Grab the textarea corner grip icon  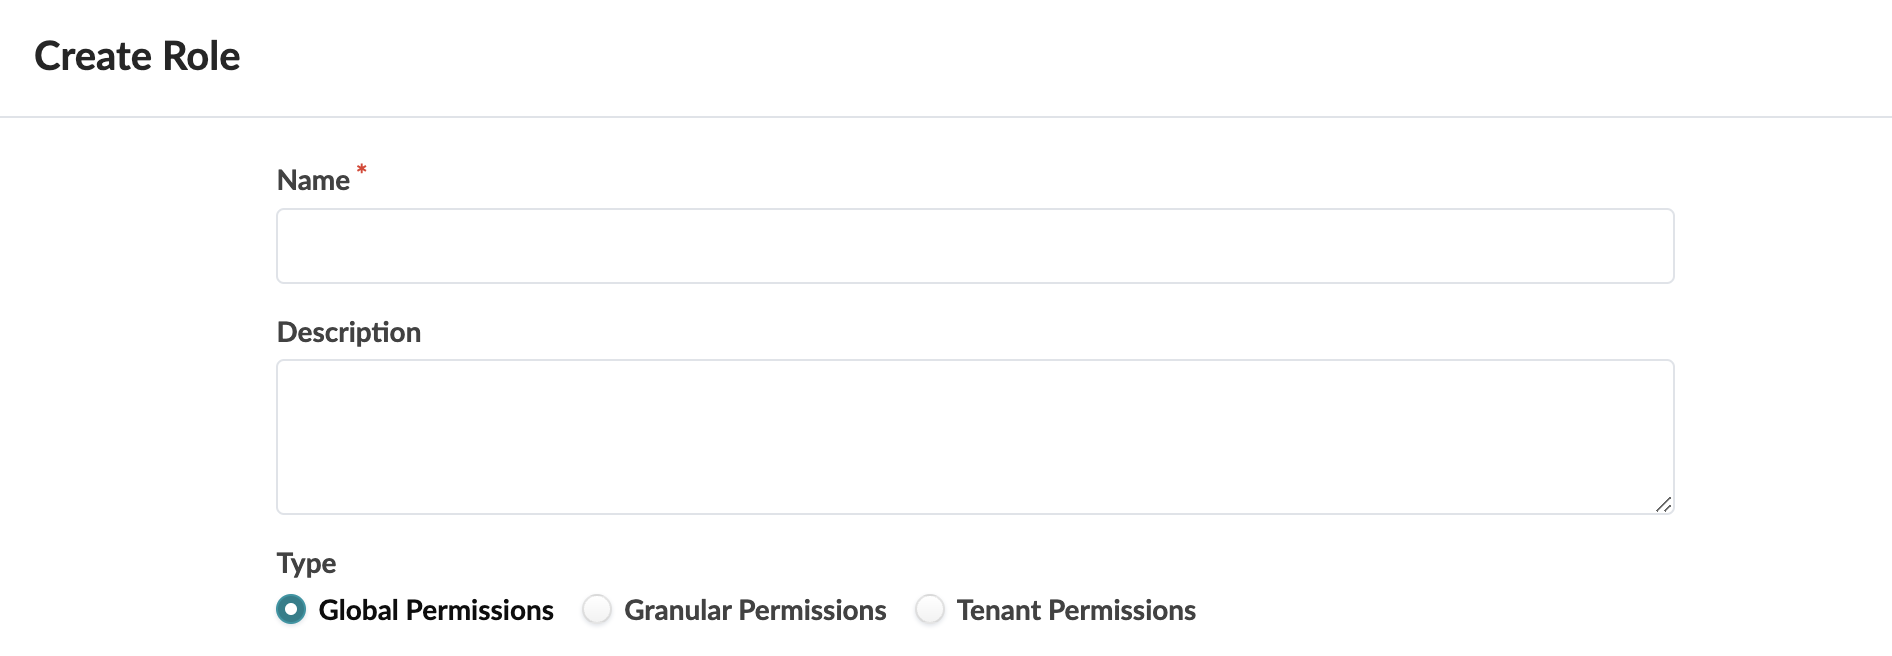(x=1663, y=504)
